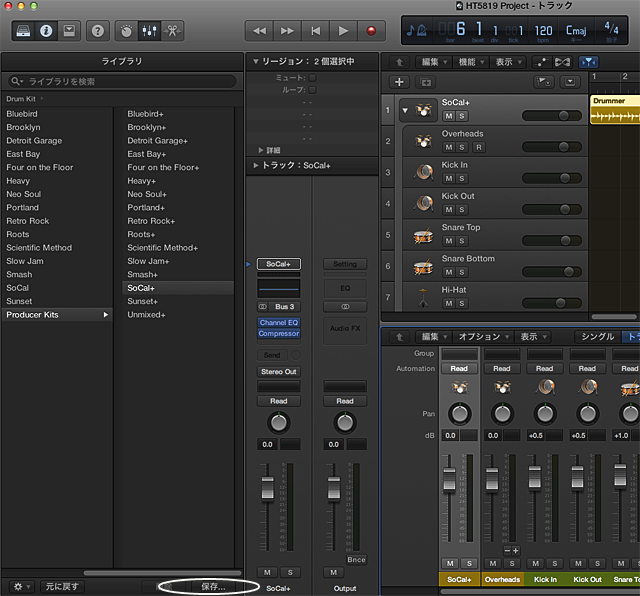Adjust Overheads mixer channel fader
This screenshot has height=596, width=640.
[x=492, y=479]
